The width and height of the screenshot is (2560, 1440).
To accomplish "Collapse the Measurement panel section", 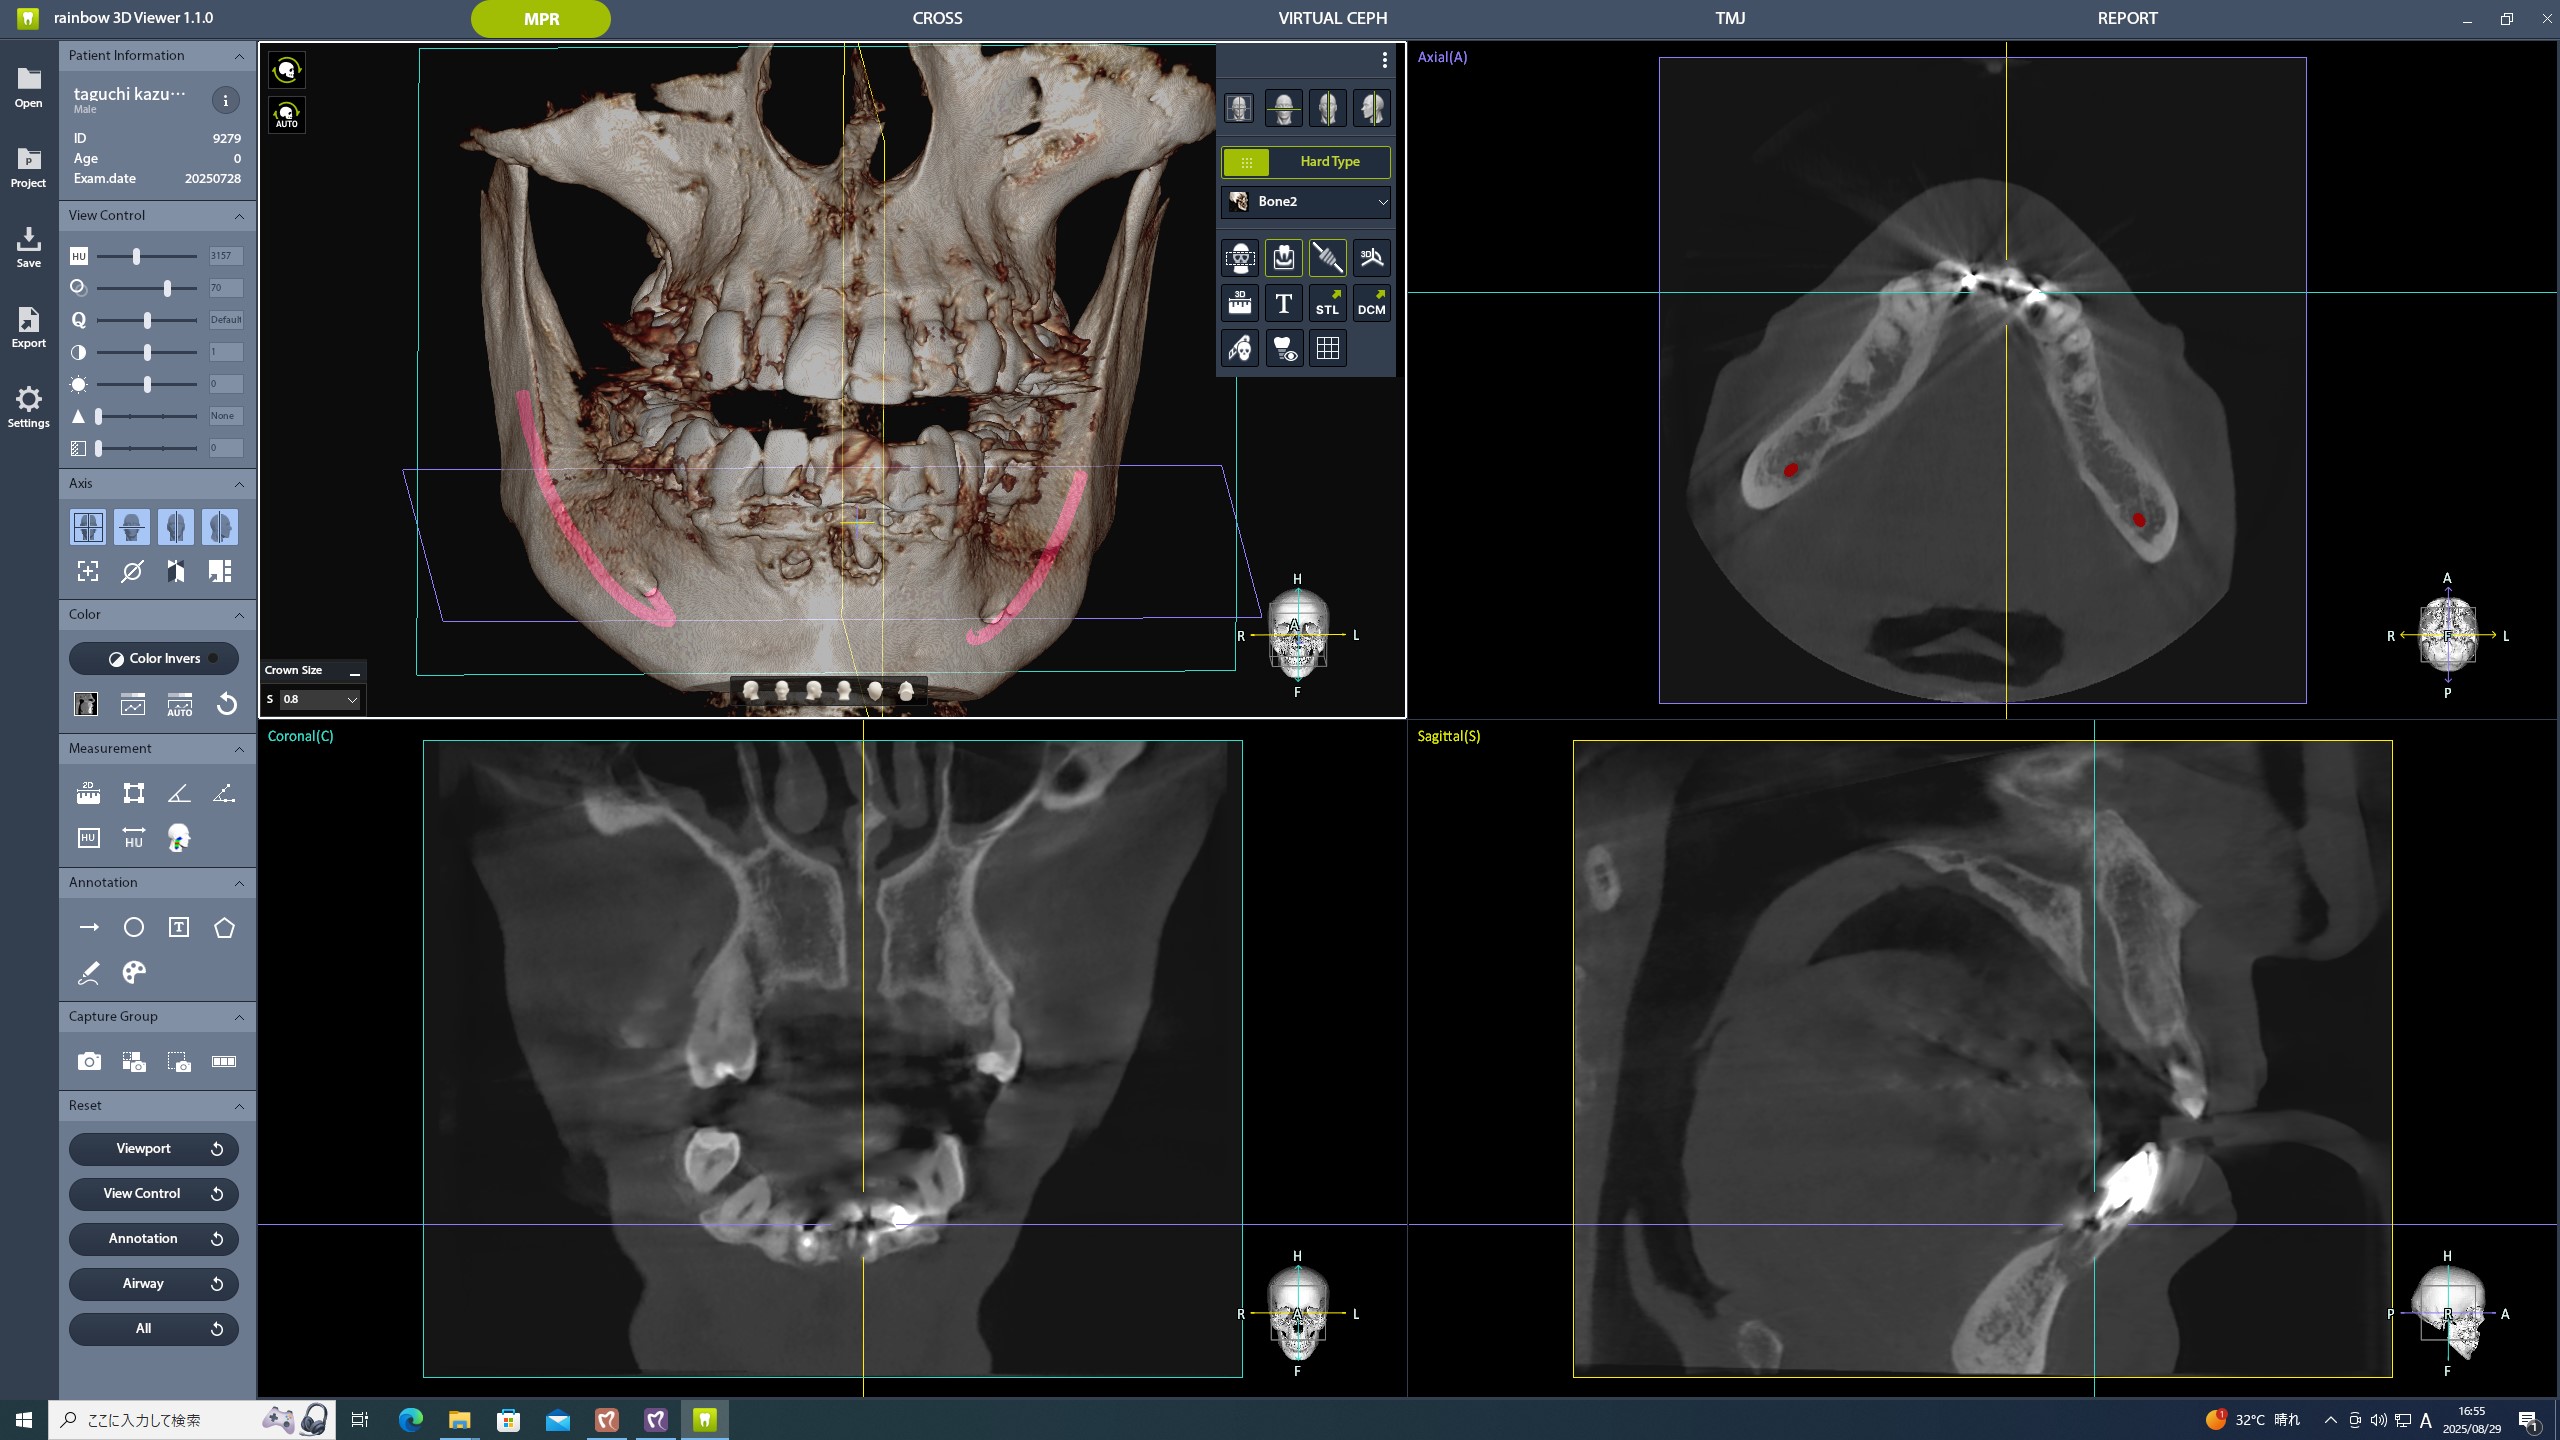I will [x=239, y=749].
